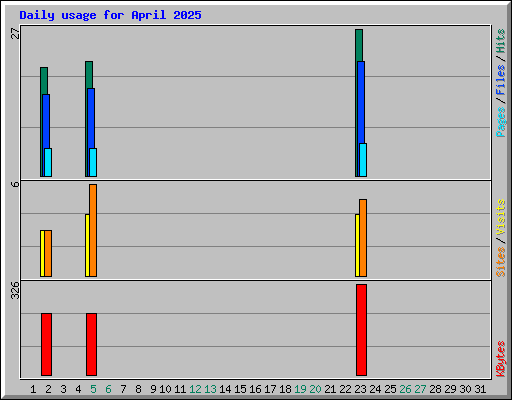Viewport: 512px width, 400px height.
Task: Click green day label 12 on x-axis
Action: (x=195, y=389)
